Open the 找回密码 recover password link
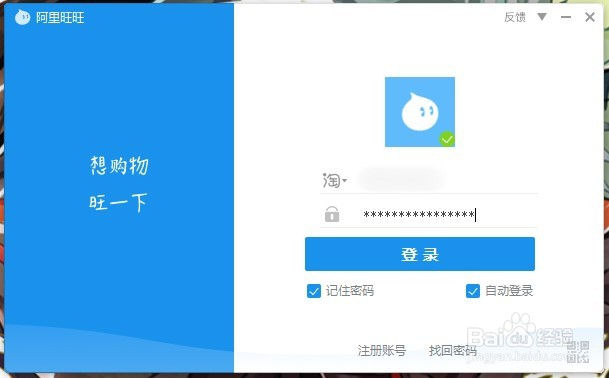Screen dimensions: 609x378 (x=452, y=350)
